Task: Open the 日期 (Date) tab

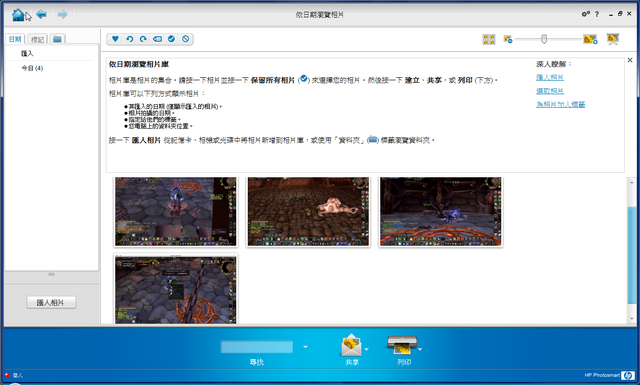Action: tap(15, 39)
